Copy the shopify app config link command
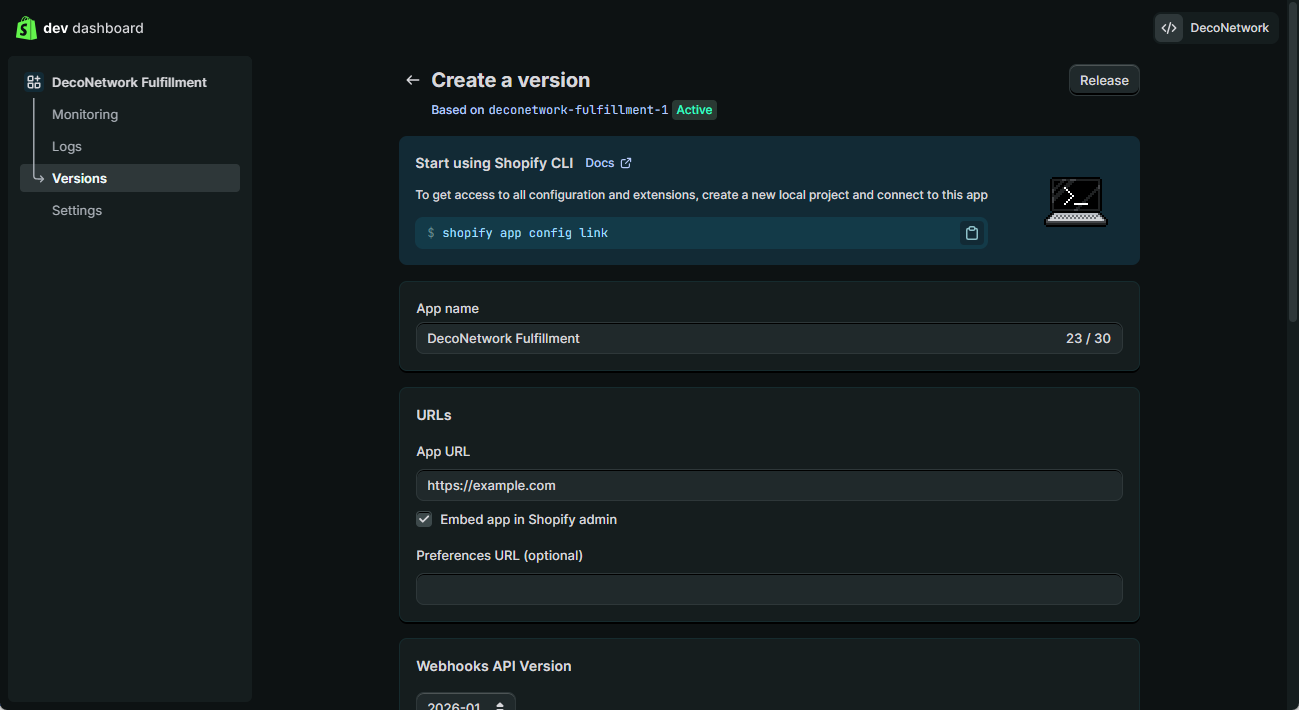The height and width of the screenshot is (710, 1299). 971,233
